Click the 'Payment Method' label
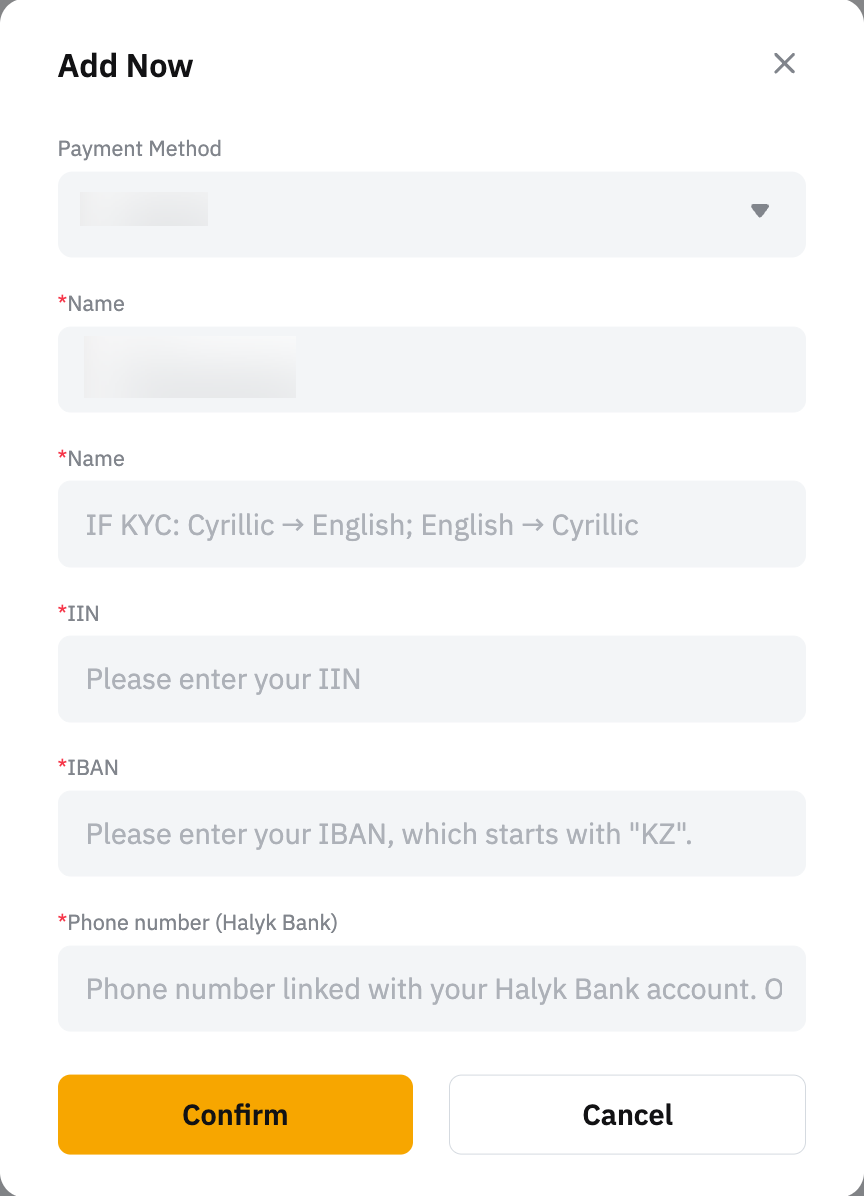This screenshot has width=864, height=1196. click(140, 149)
